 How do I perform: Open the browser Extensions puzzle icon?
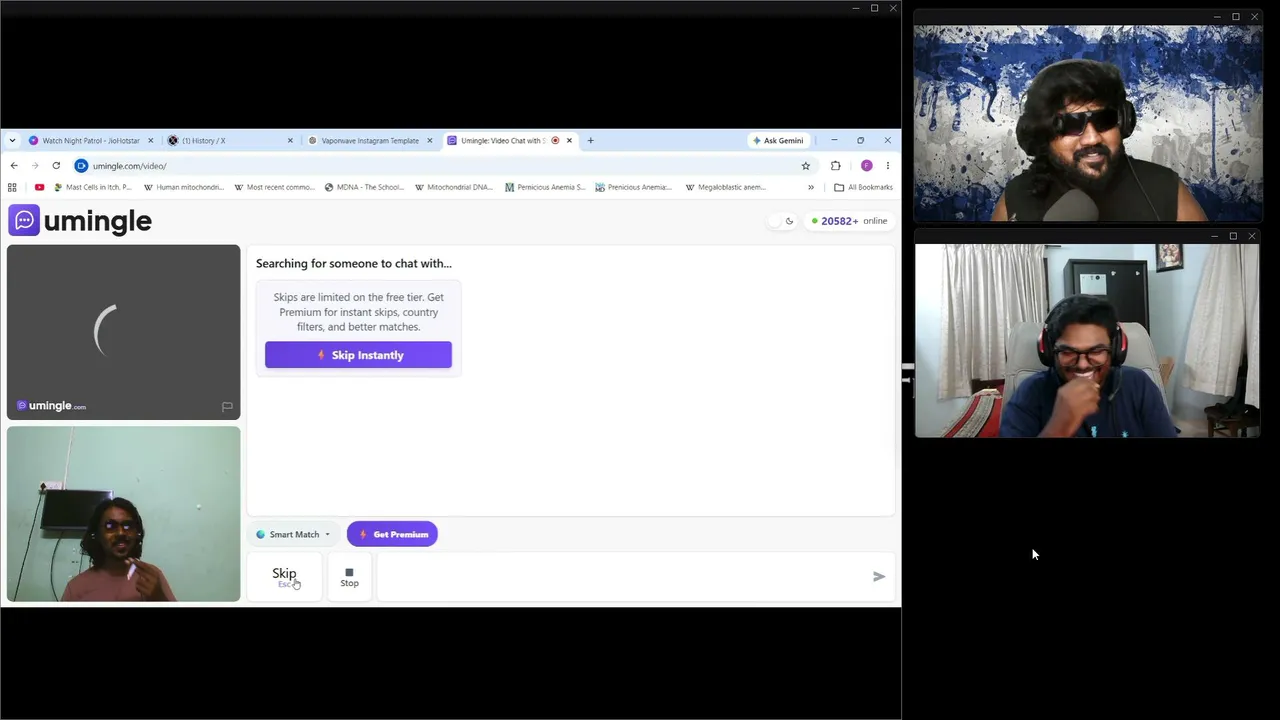pos(836,166)
